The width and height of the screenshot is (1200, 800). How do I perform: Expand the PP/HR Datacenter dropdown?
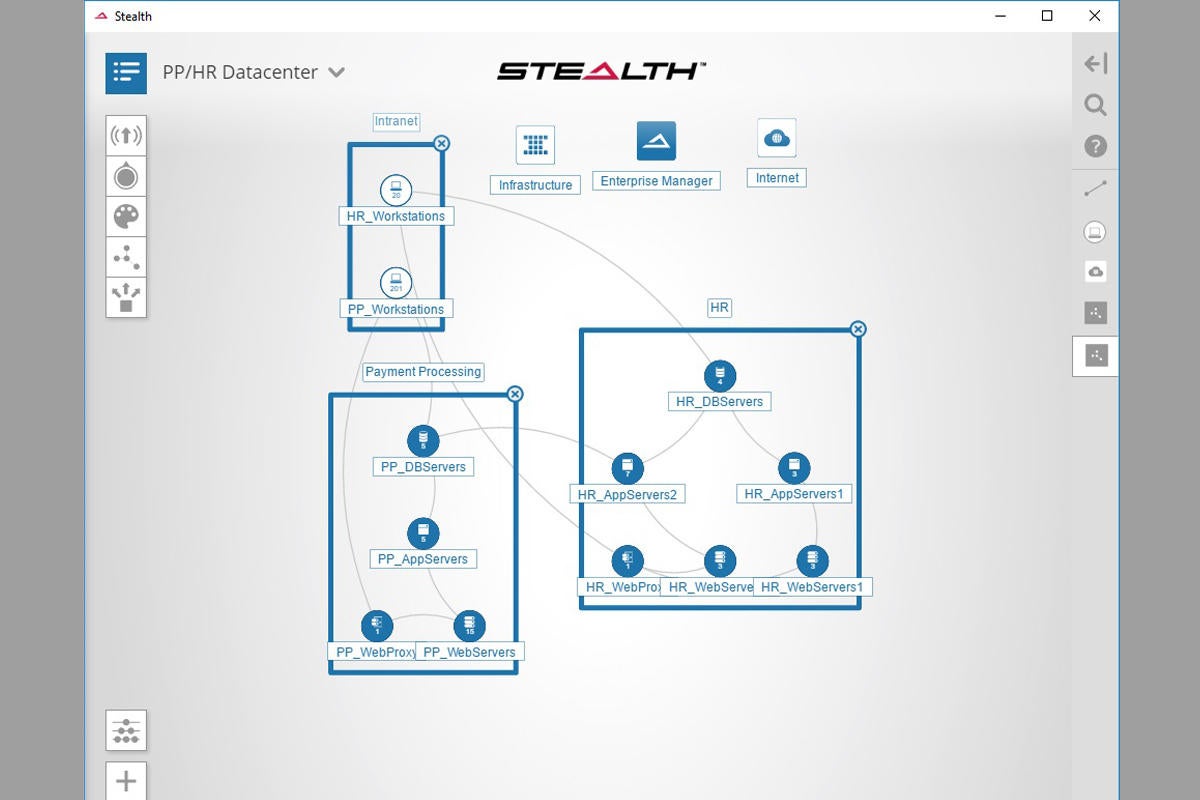tap(337, 72)
